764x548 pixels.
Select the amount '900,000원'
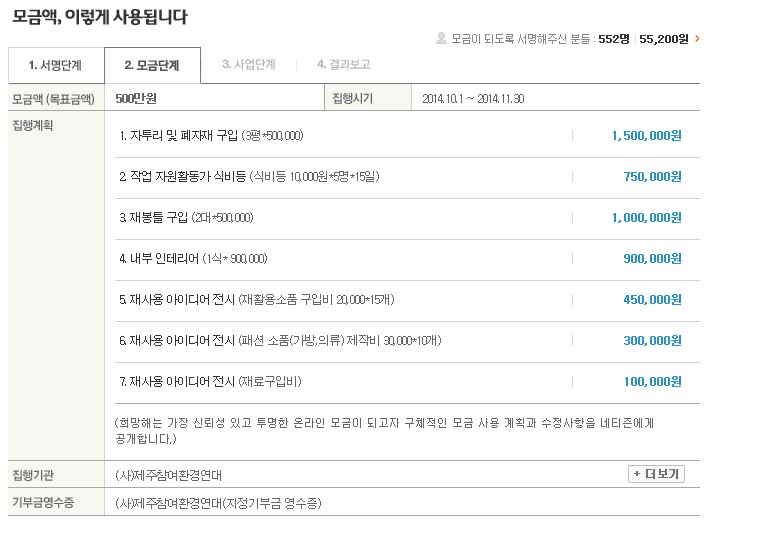pyautogui.click(x=652, y=258)
